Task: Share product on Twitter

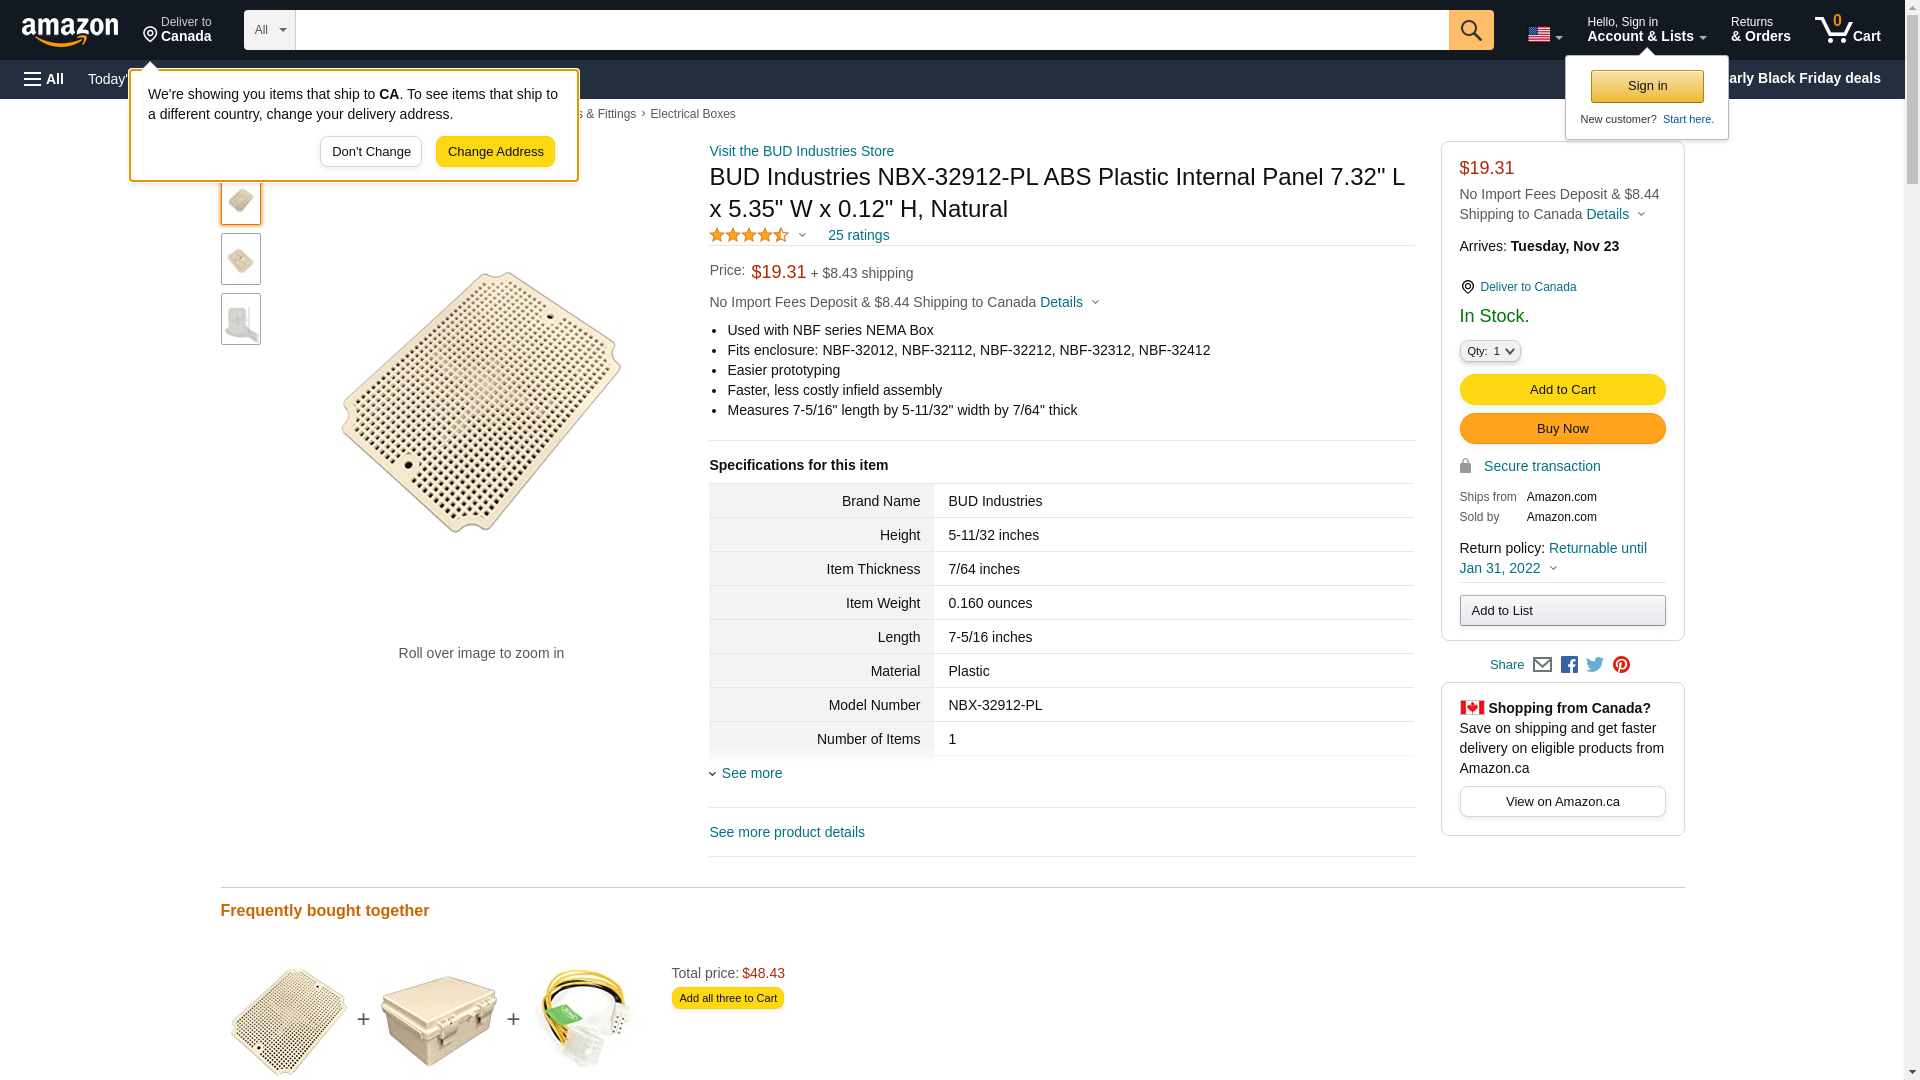Action: pyautogui.click(x=1595, y=665)
